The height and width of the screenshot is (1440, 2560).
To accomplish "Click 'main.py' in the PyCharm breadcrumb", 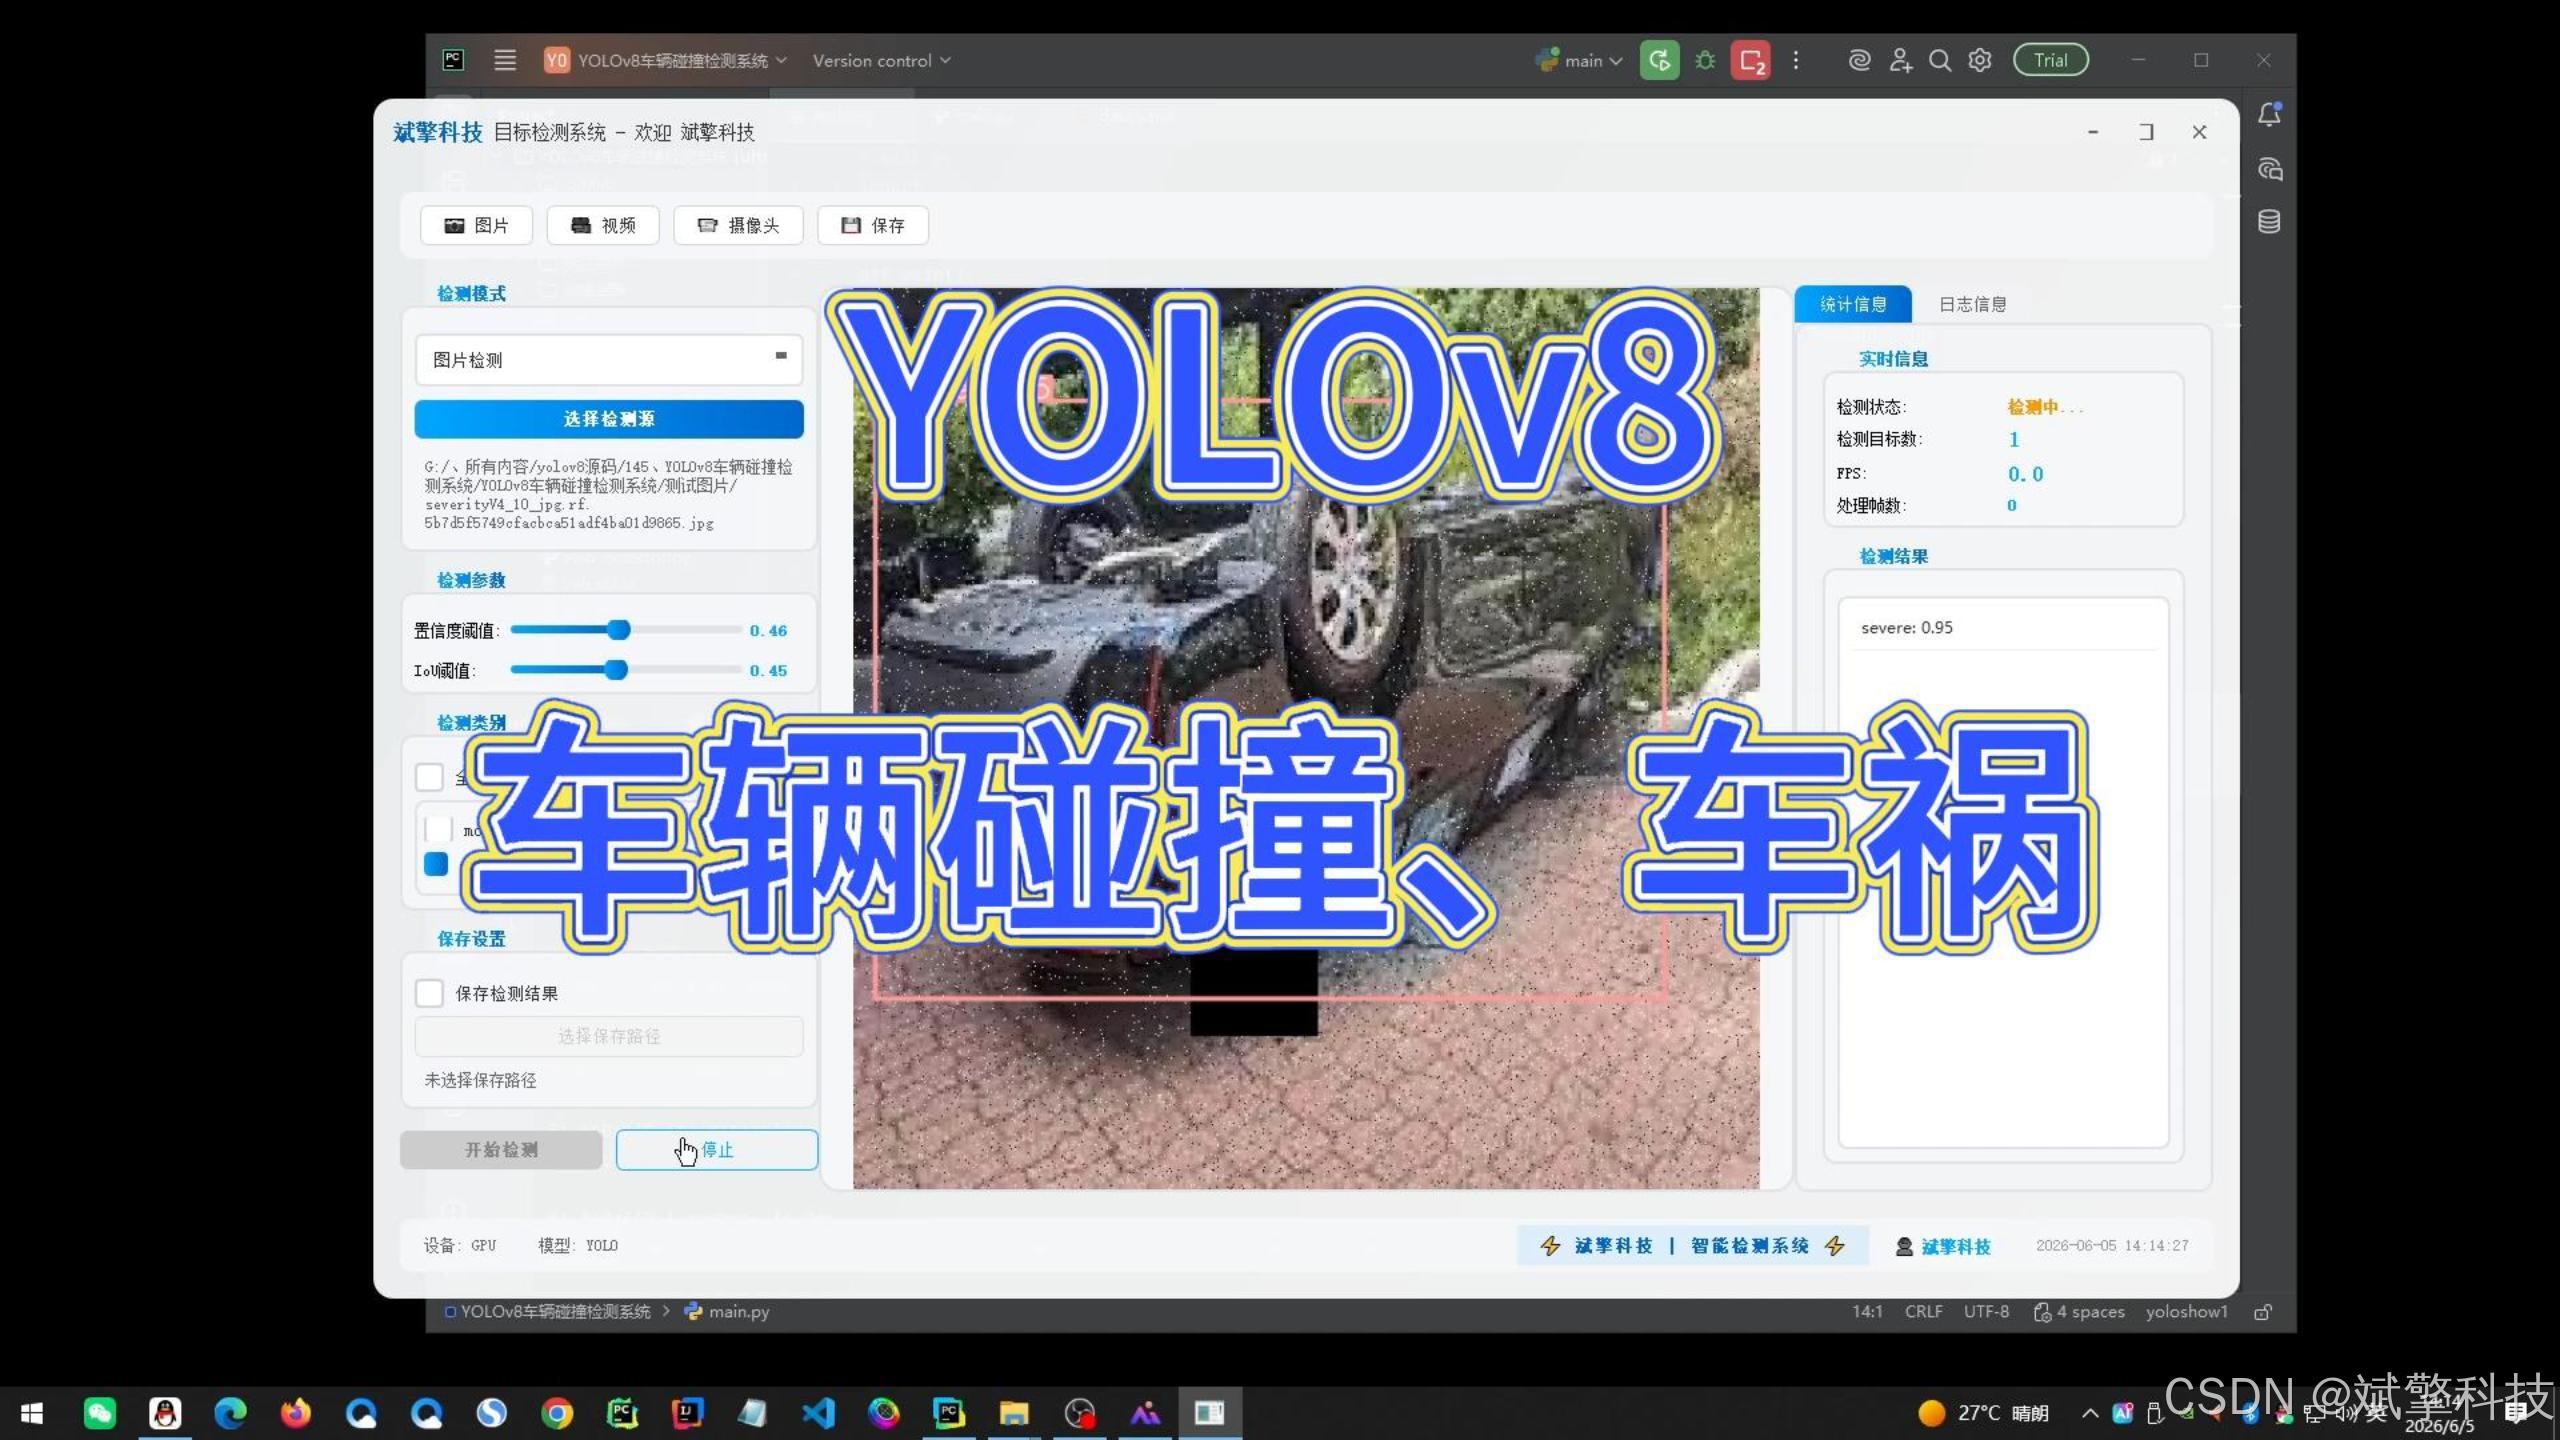I will (728, 1312).
